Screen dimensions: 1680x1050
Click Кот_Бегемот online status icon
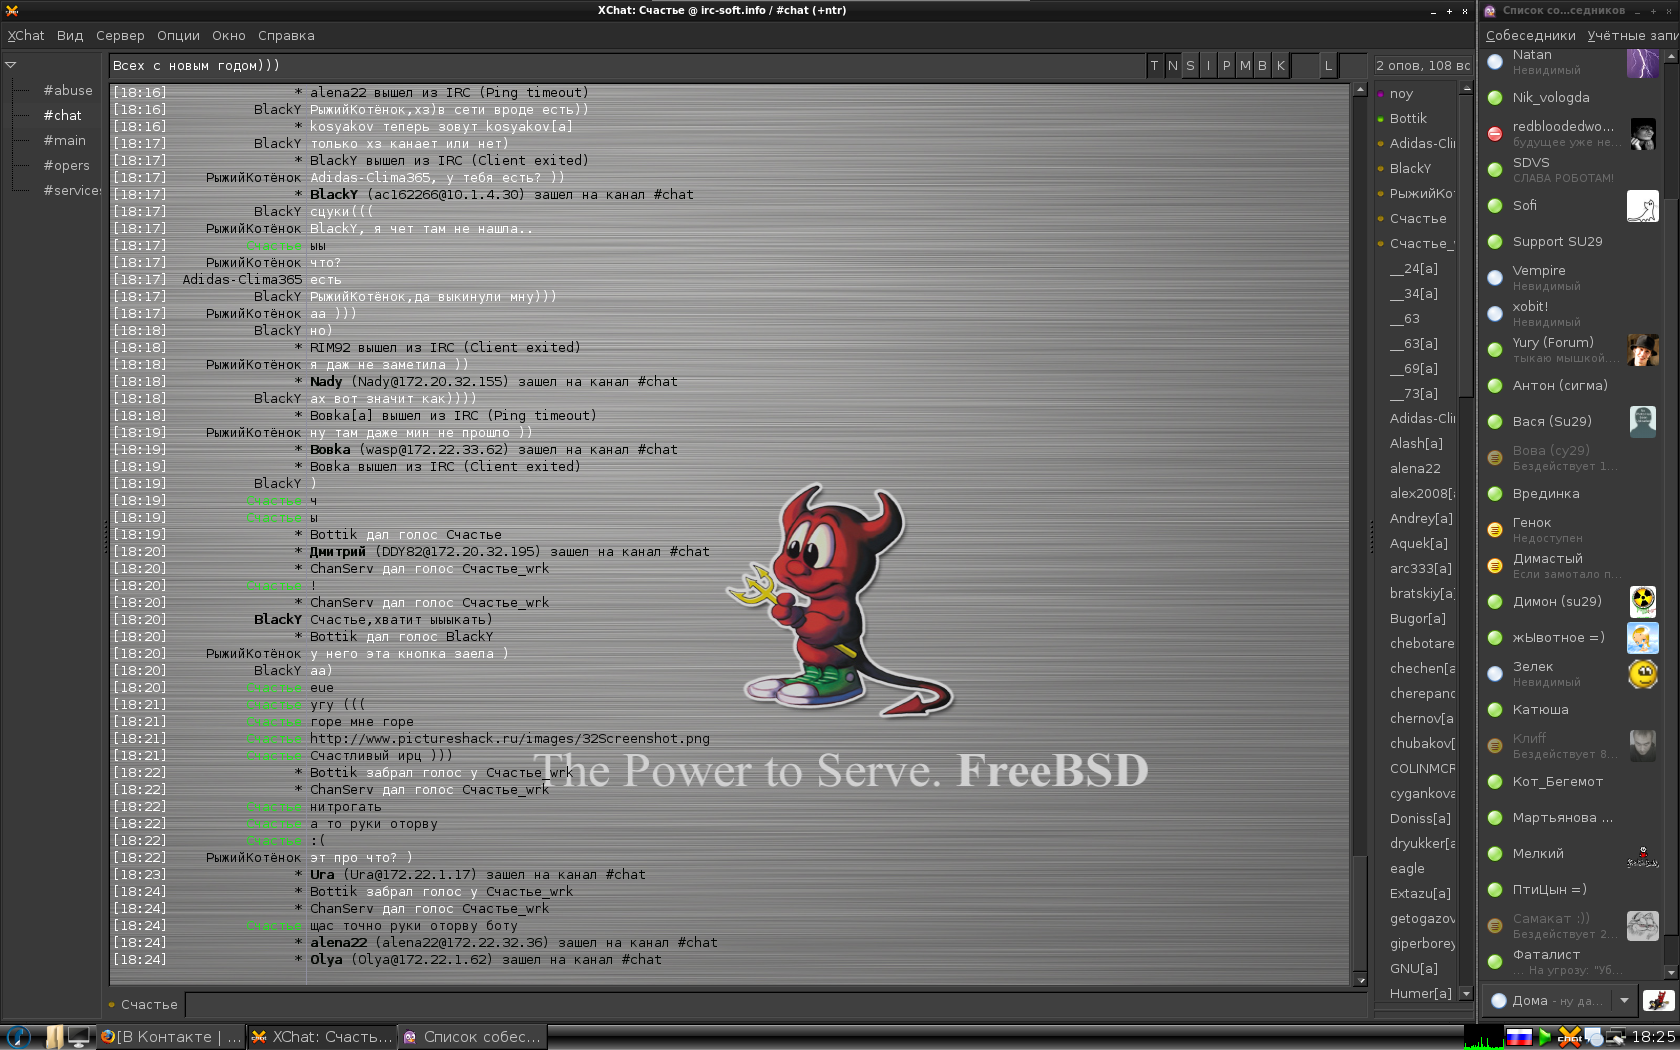[x=1495, y=782]
